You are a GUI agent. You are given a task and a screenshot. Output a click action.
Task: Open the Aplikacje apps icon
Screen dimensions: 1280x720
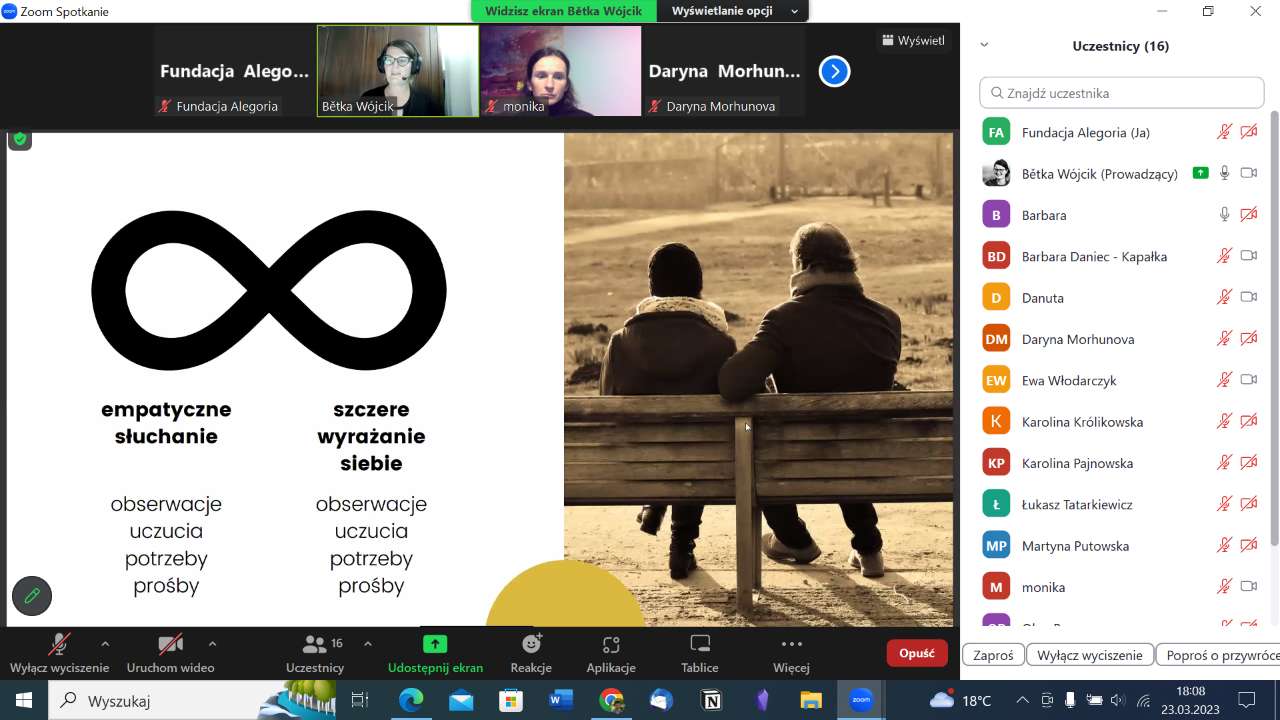(x=611, y=645)
